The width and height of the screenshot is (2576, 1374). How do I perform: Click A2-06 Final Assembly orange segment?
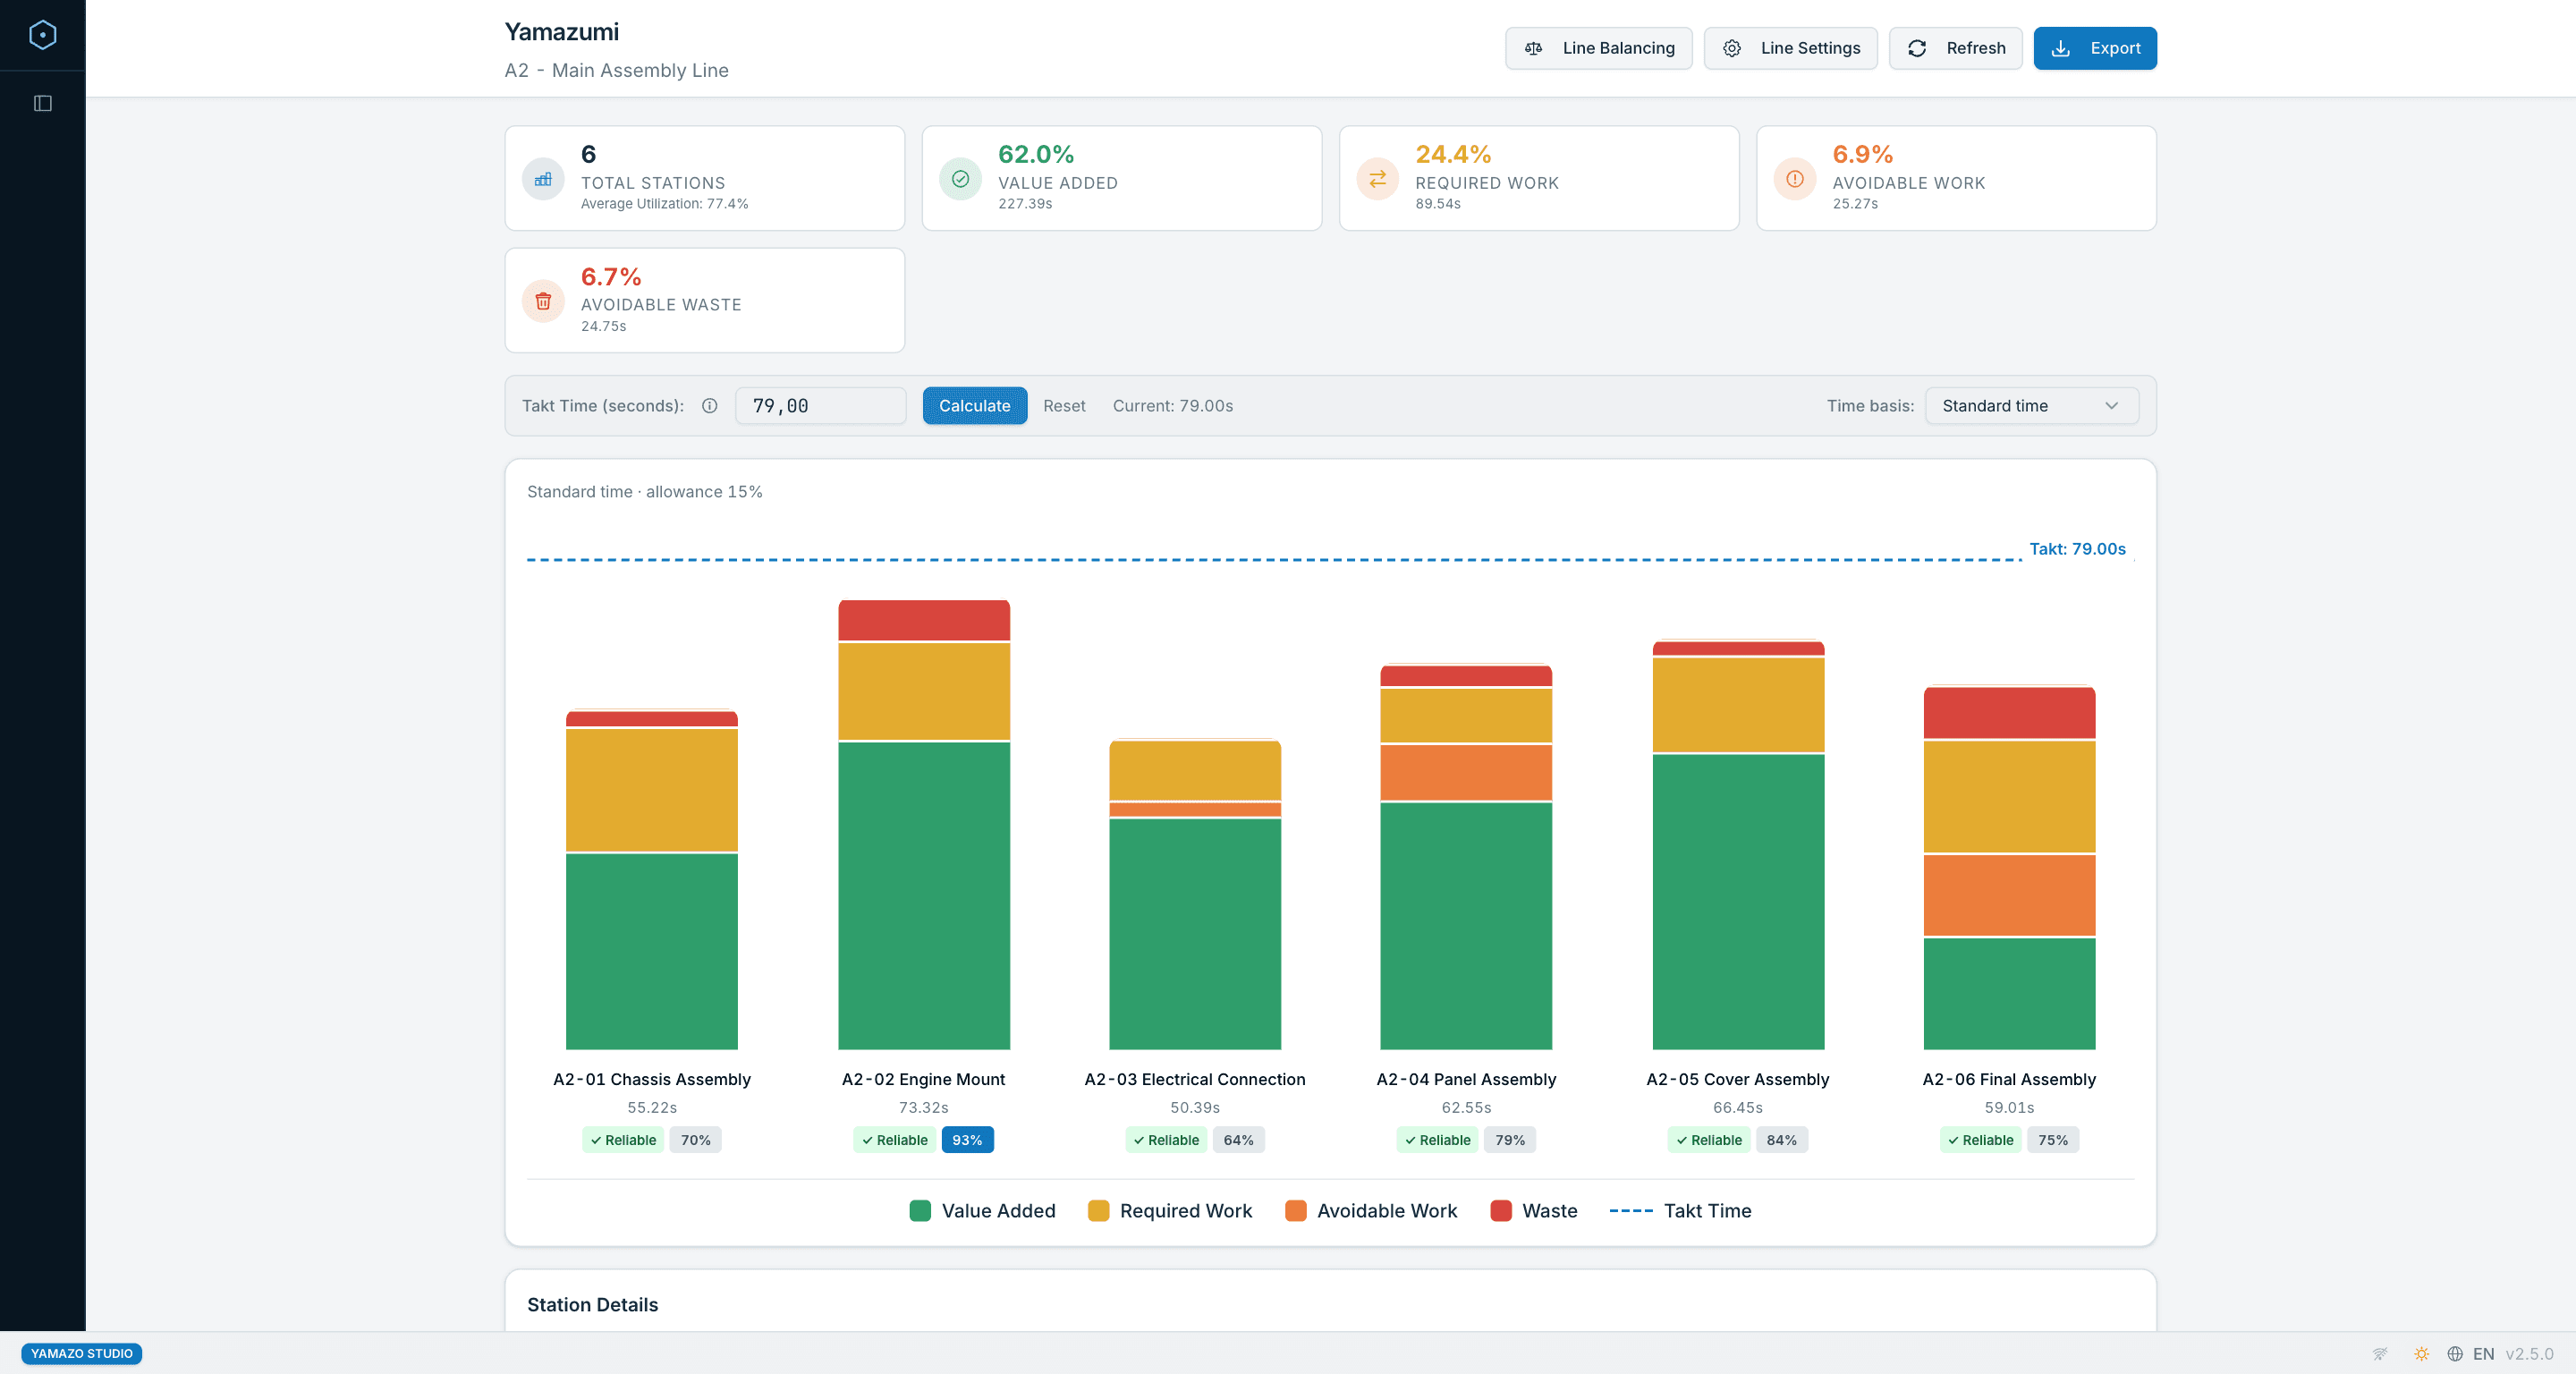[x=2009, y=895]
